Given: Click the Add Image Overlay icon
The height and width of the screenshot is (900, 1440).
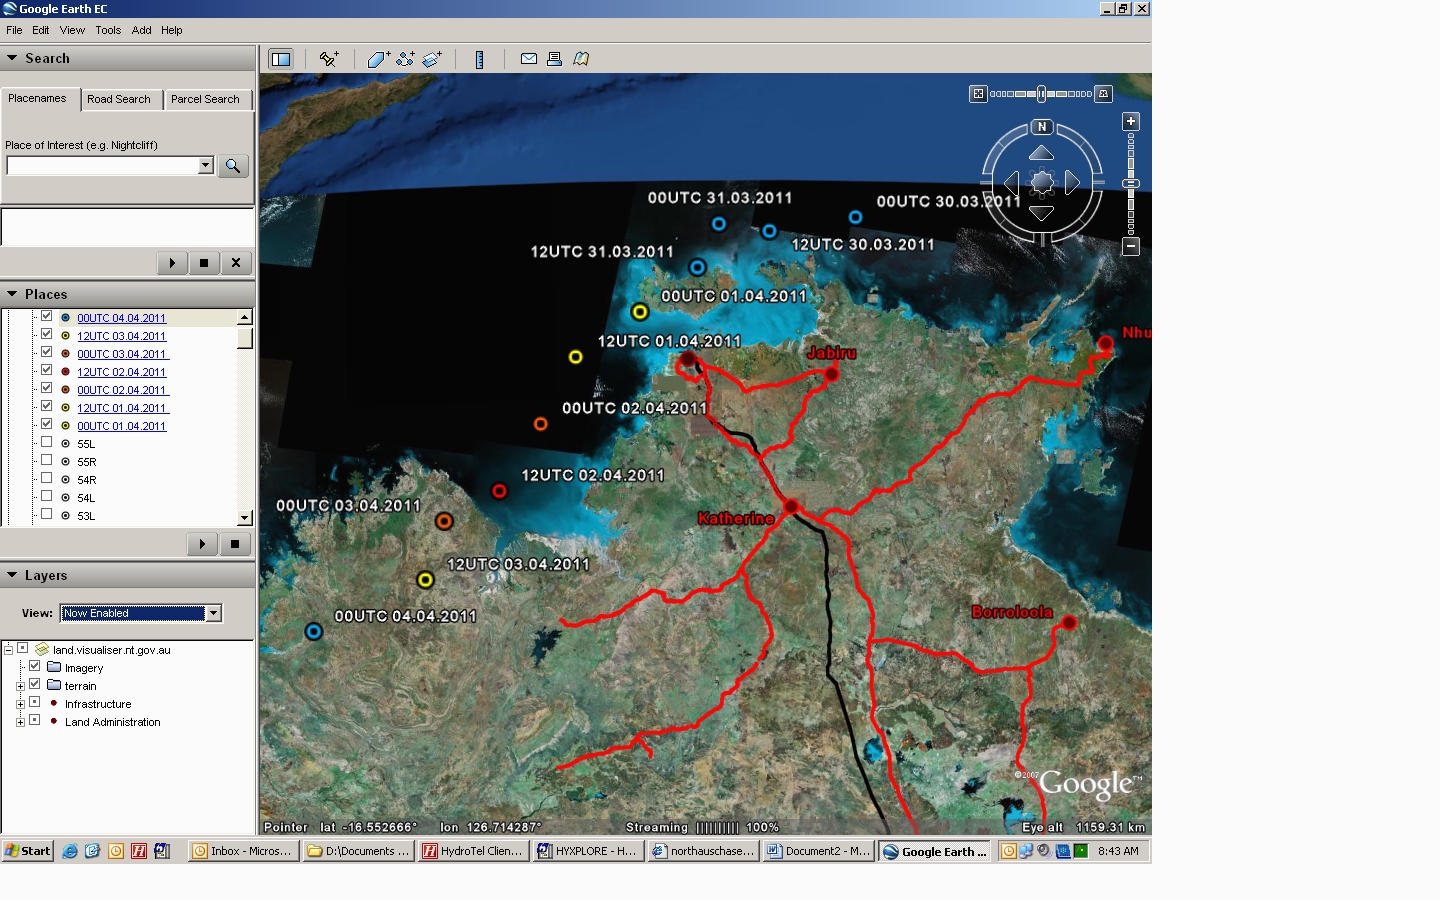Looking at the screenshot, I should click(x=432, y=59).
